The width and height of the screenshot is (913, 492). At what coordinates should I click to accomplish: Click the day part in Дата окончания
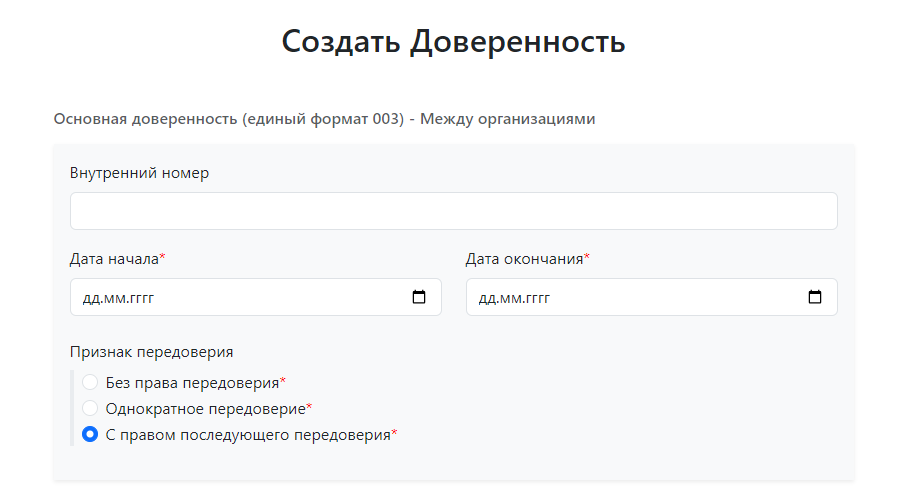[488, 298]
